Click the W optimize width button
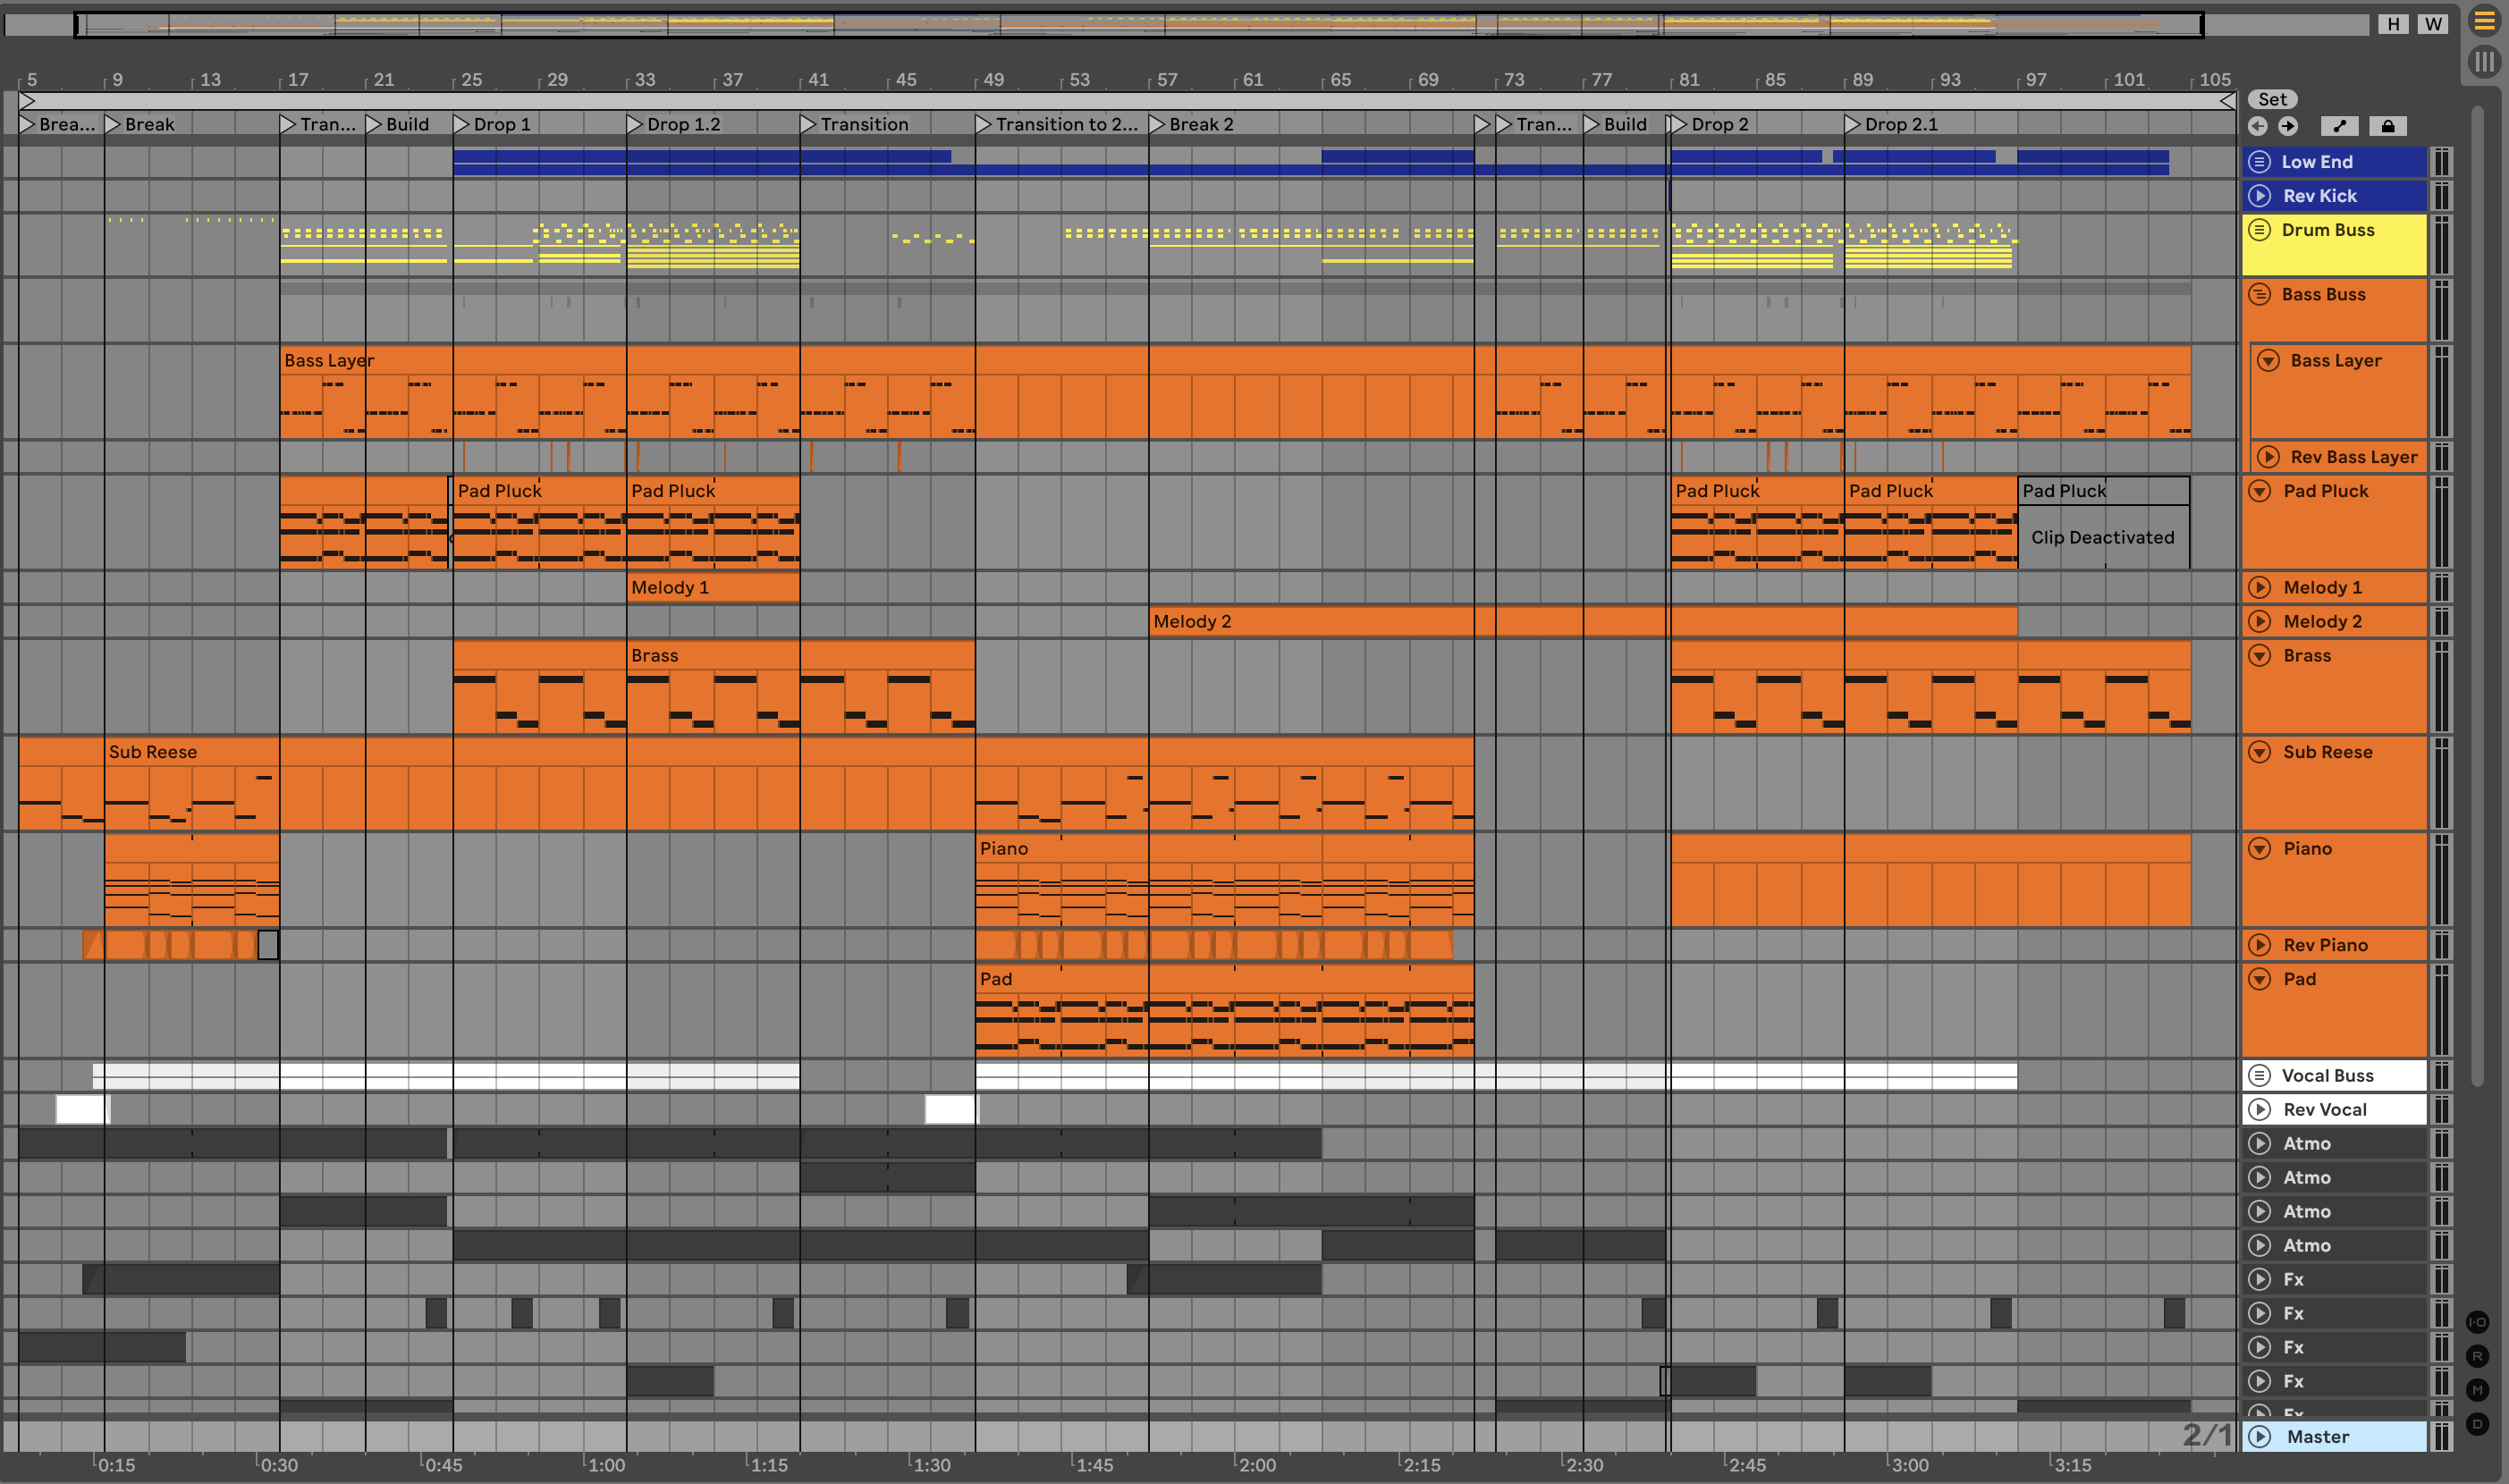This screenshot has width=2509, height=1484. coord(2433,24)
